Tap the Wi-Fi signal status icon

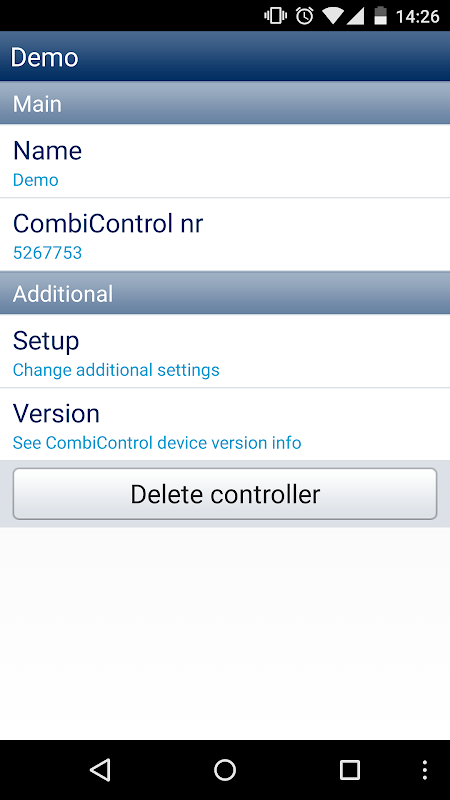click(x=333, y=16)
